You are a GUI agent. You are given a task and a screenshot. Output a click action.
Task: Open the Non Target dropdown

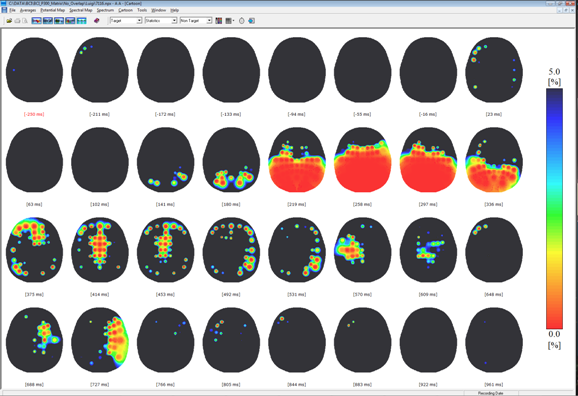196,21
